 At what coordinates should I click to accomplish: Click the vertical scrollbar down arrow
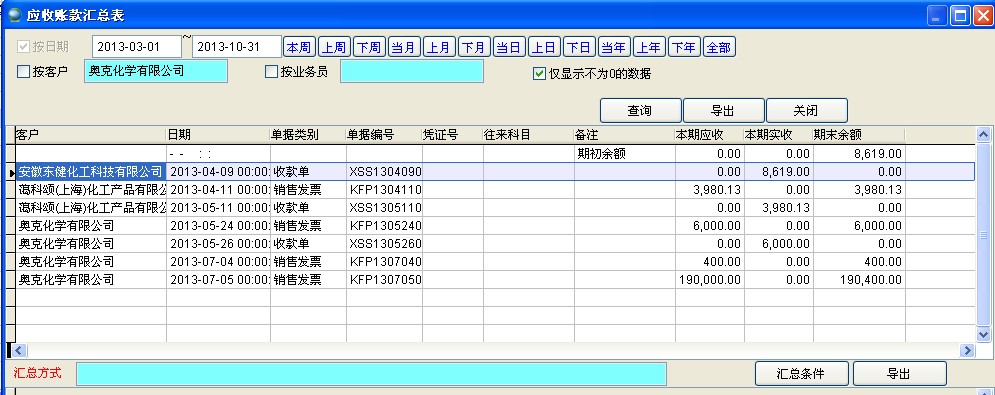[984, 334]
